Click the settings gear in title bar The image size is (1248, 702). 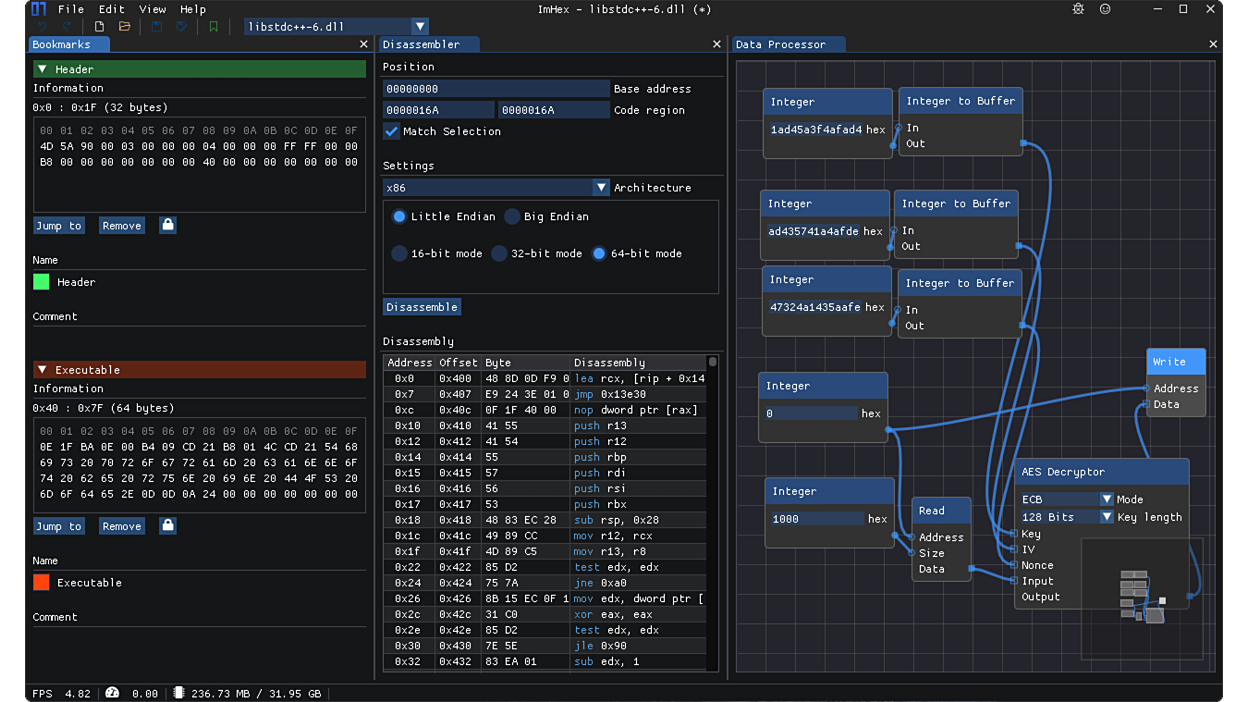(x=1078, y=9)
